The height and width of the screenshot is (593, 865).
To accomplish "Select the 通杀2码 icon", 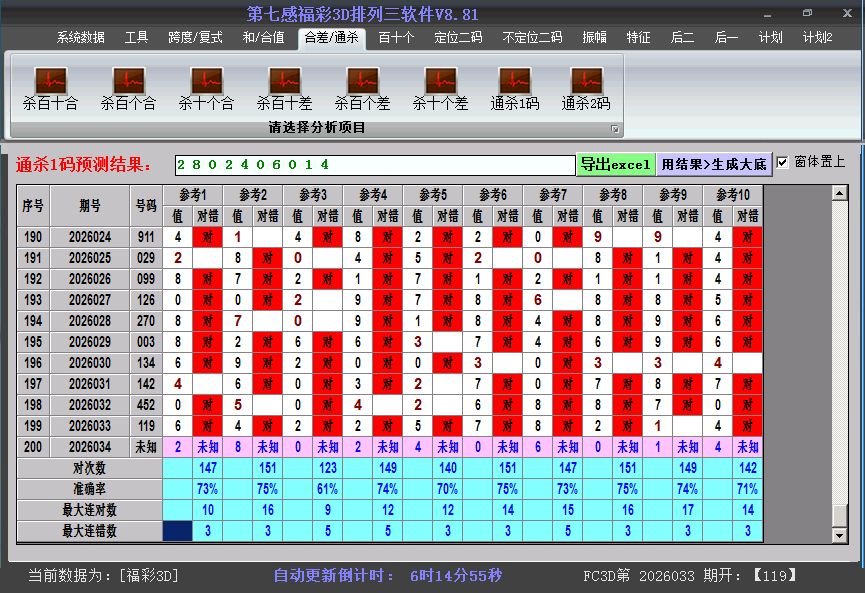I will (586, 81).
